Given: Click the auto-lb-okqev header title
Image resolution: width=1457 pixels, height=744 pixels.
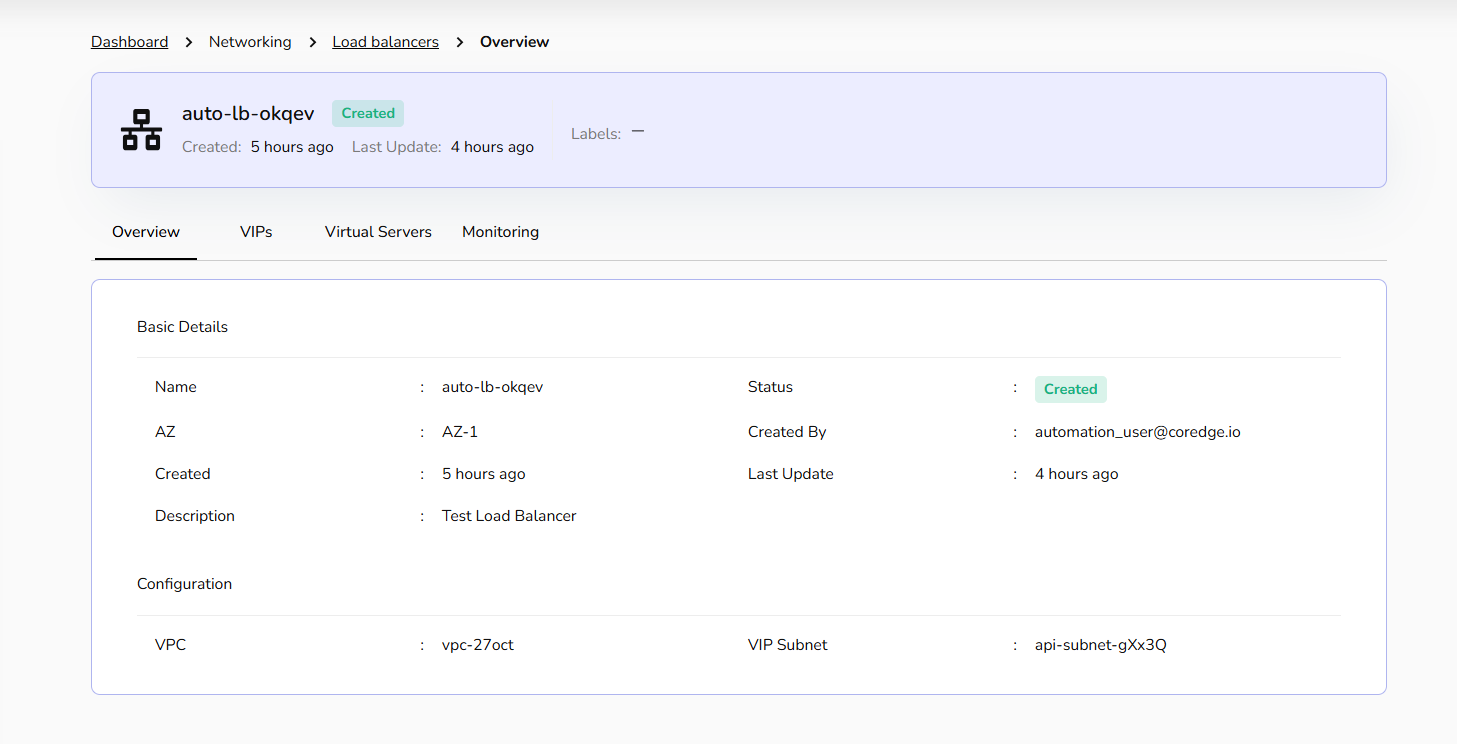Looking at the screenshot, I should click(x=248, y=113).
